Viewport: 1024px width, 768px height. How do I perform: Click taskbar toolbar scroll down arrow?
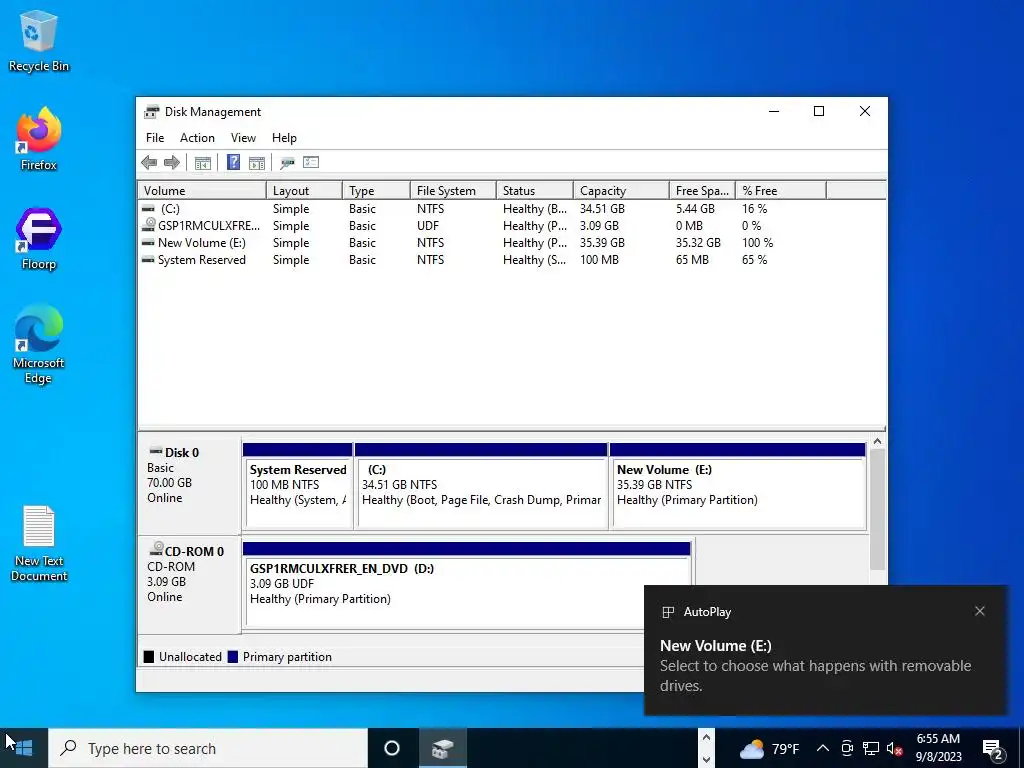(x=706, y=759)
